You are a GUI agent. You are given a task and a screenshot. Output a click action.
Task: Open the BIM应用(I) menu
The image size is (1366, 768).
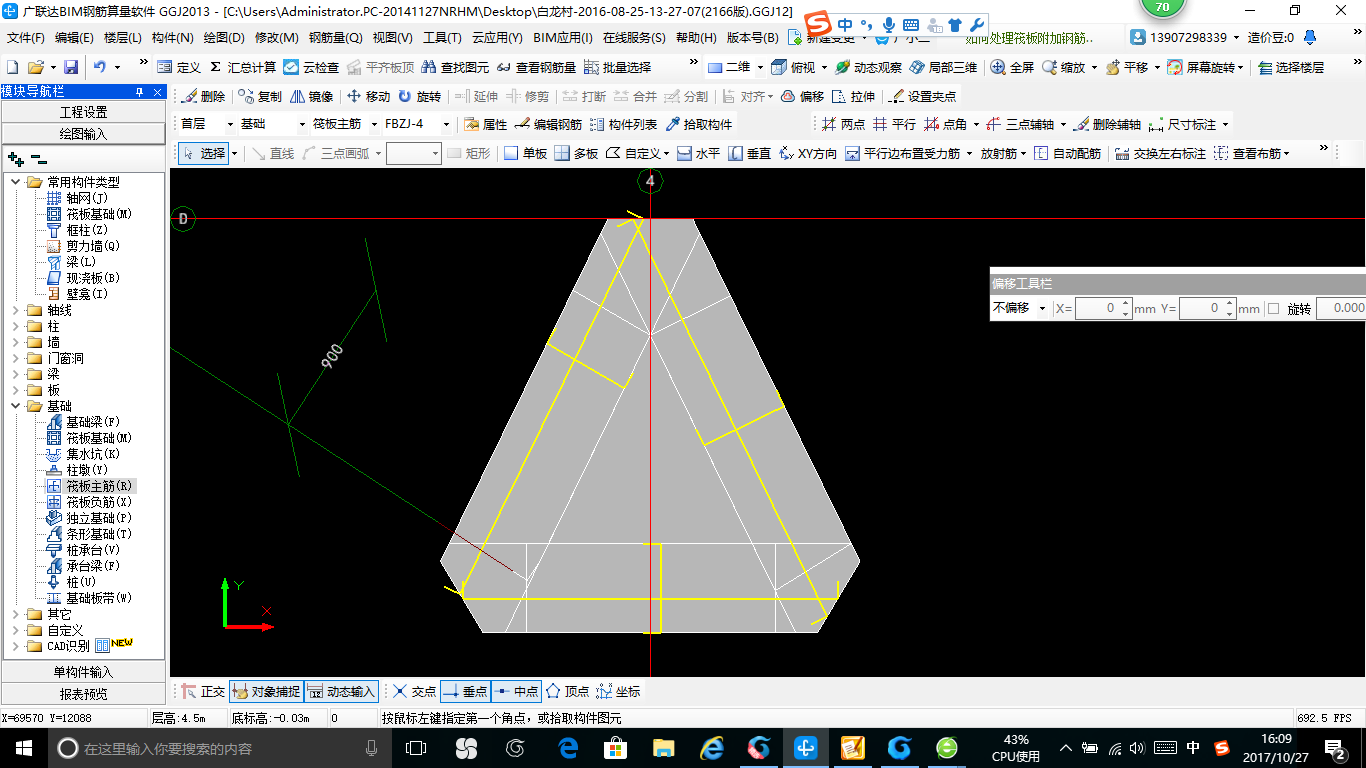coord(562,38)
